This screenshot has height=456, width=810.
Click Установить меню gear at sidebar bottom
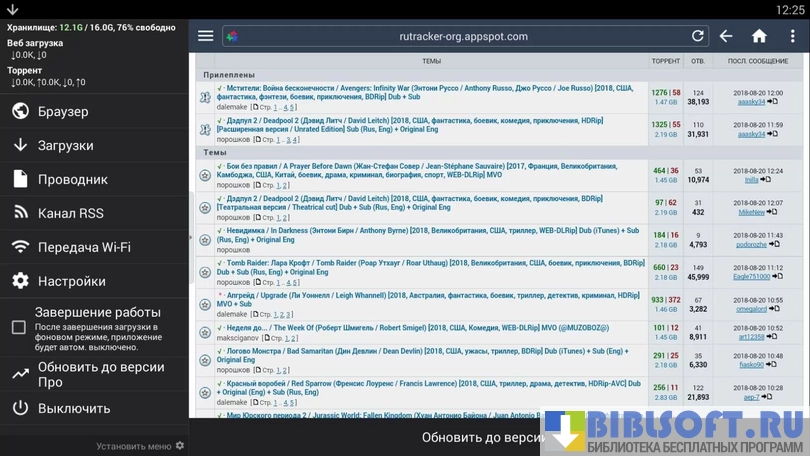point(180,446)
